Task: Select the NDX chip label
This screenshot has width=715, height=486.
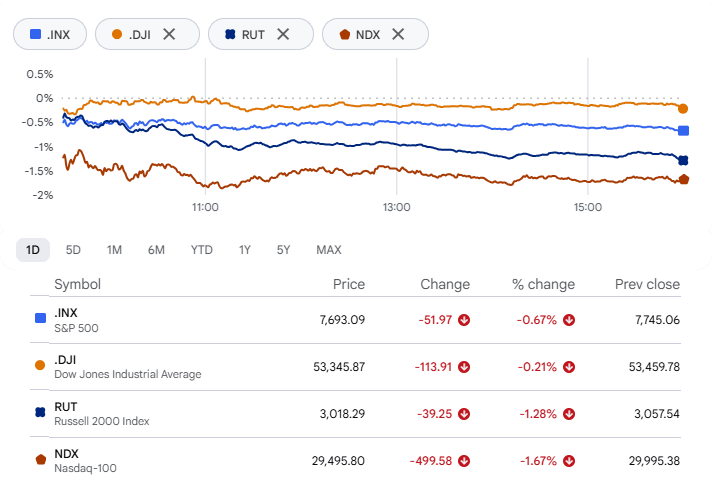Action: tap(368, 35)
